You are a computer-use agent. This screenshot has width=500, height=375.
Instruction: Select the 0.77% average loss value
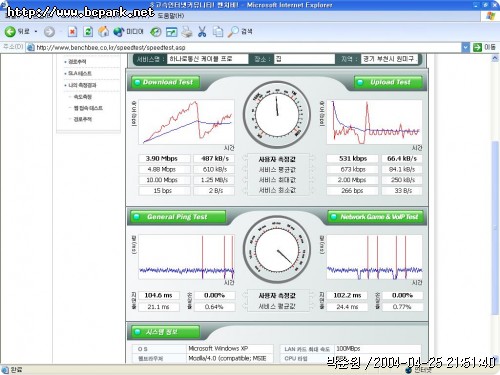(402, 307)
